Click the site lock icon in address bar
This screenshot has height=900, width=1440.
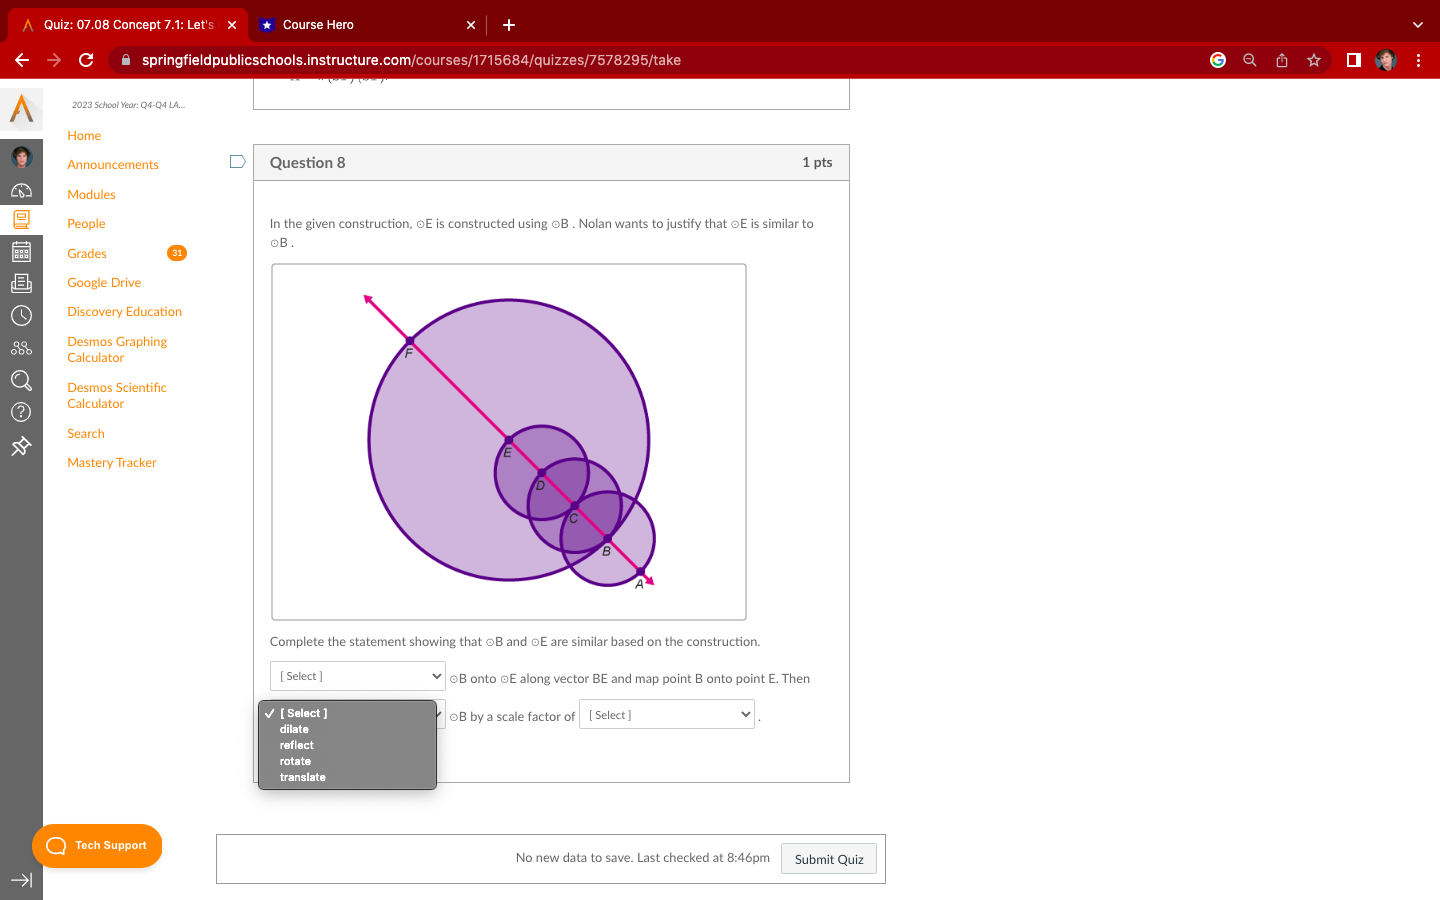click(126, 60)
